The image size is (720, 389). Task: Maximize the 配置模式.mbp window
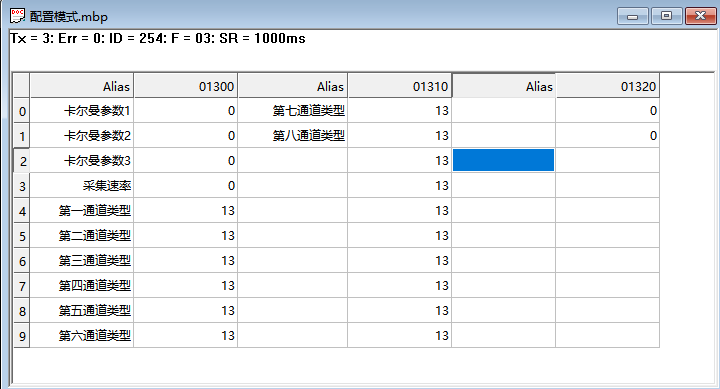pyautogui.click(x=666, y=16)
